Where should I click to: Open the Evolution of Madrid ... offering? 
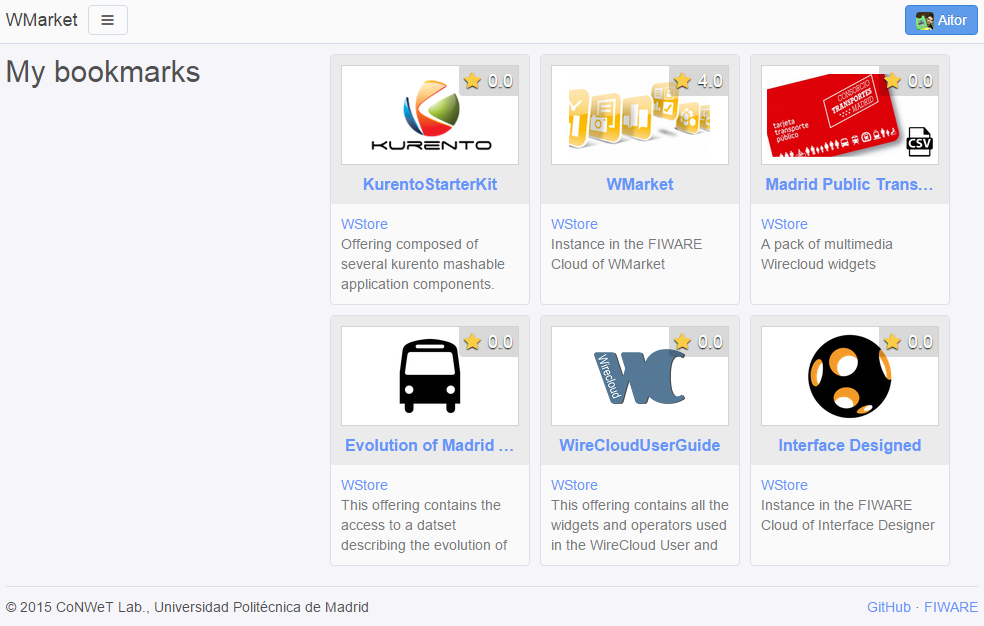click(430, 445)
